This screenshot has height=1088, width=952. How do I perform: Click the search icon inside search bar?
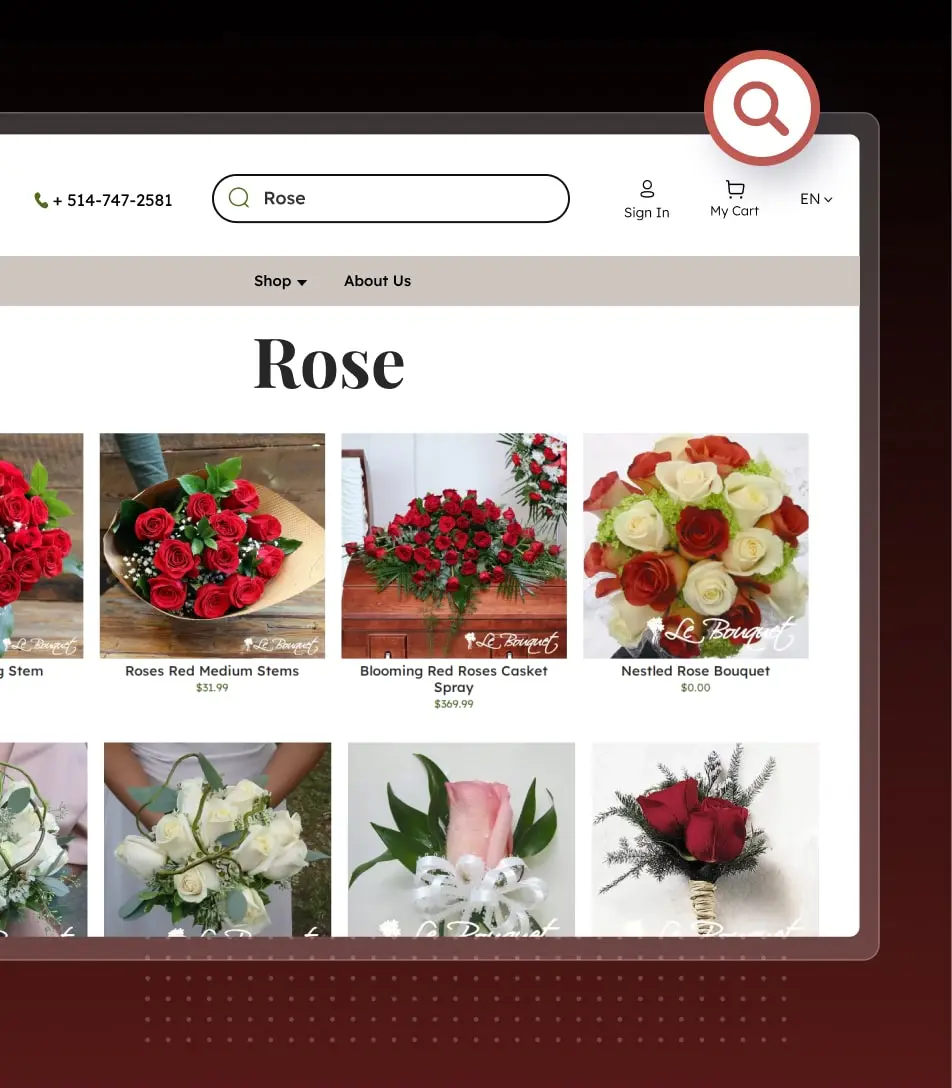[x=239, y=198]
